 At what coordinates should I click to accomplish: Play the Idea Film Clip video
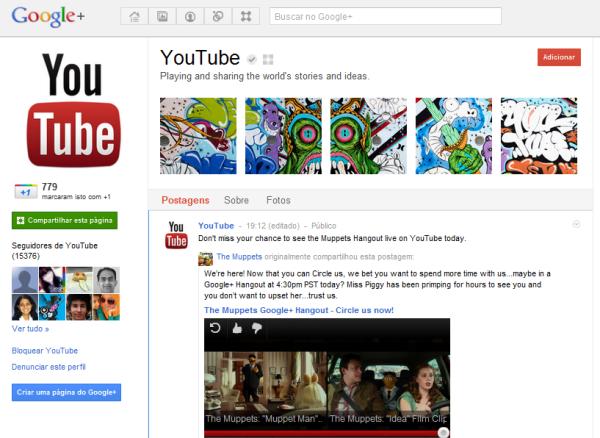[389, 388]
